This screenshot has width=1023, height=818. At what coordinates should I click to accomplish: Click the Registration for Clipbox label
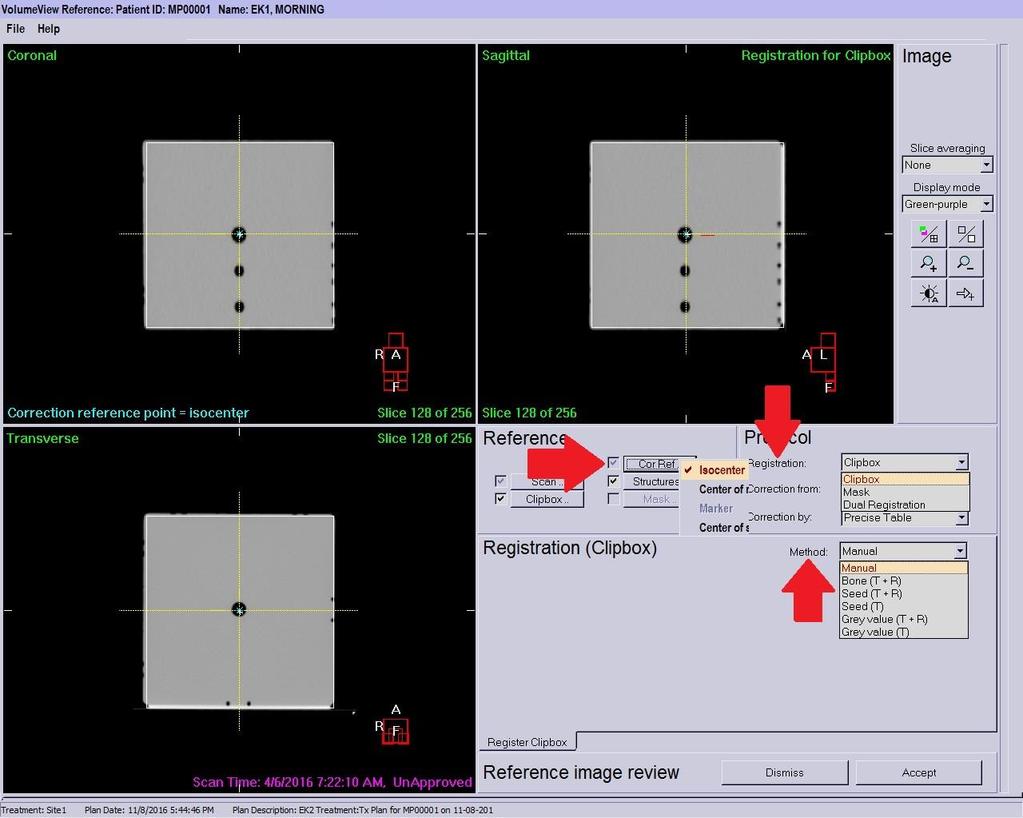click(816, 55)
